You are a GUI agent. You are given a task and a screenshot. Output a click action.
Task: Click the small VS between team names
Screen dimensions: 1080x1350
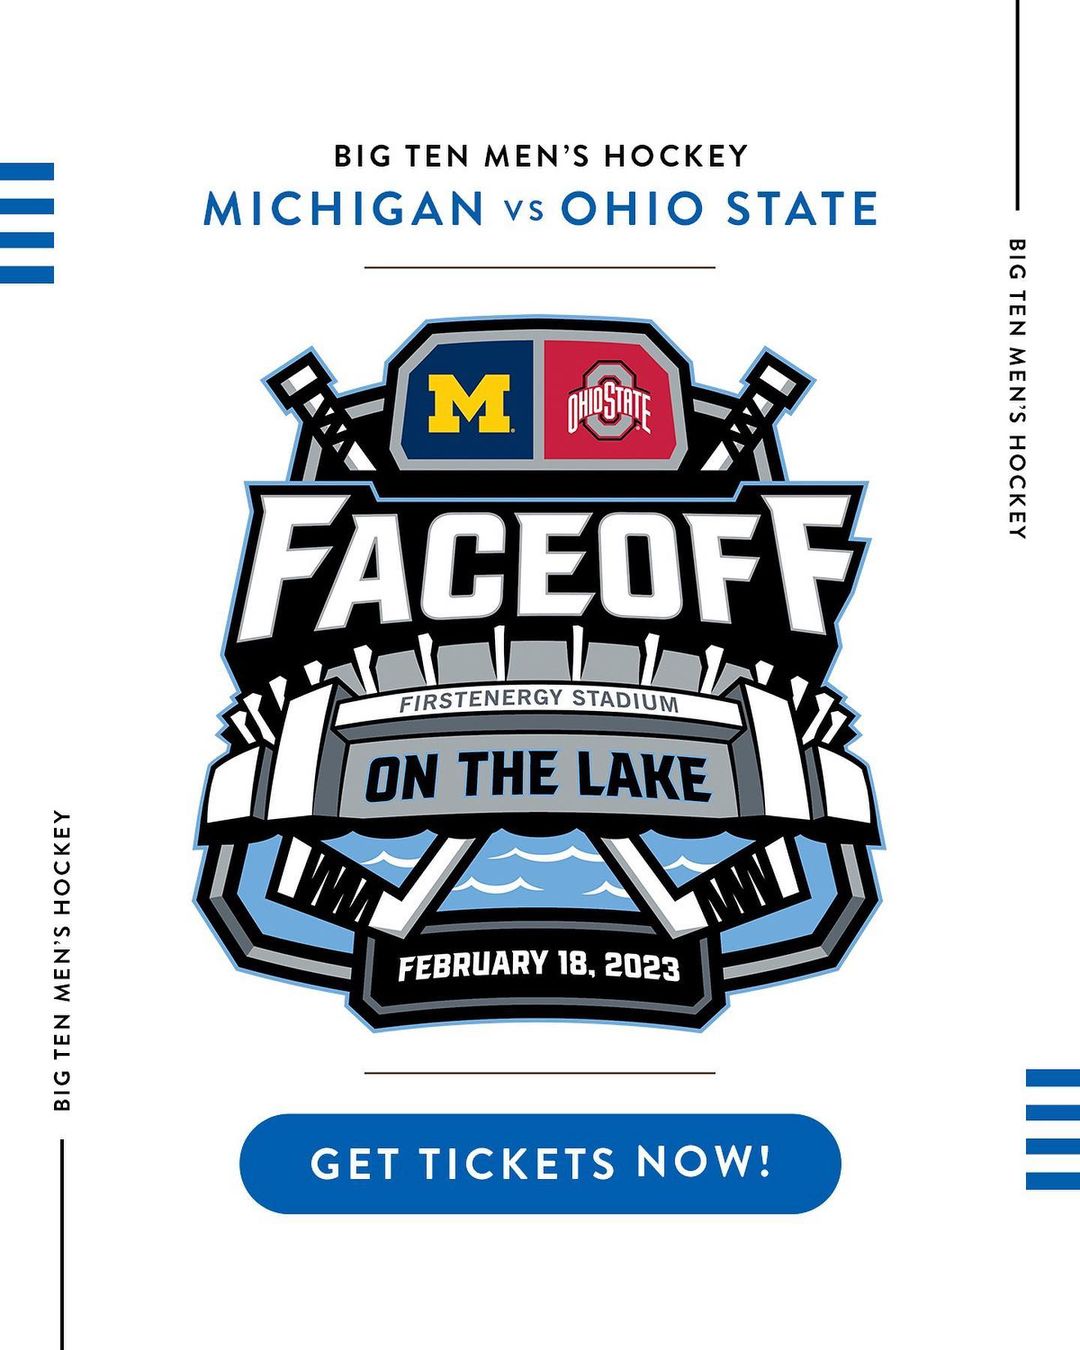click(522, 212)
